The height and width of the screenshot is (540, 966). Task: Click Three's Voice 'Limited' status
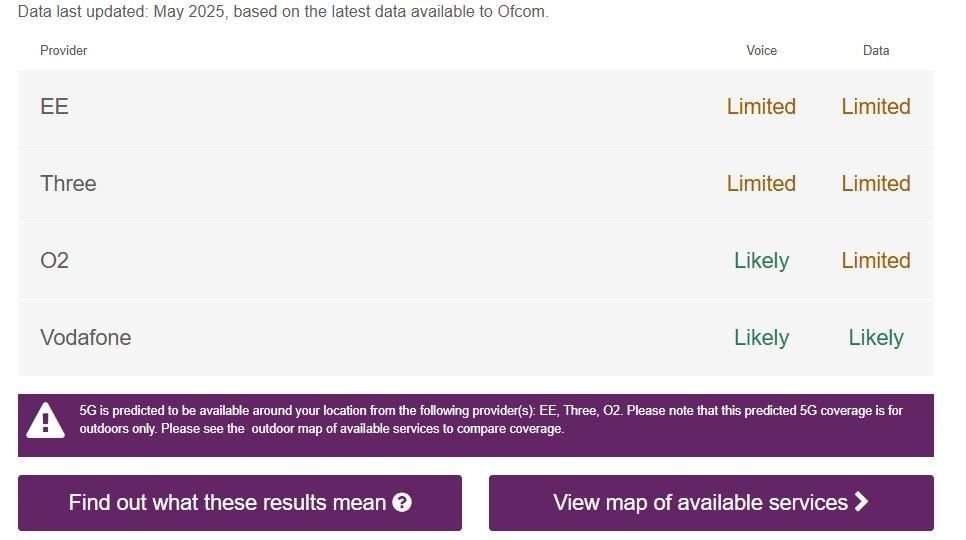[761, 184]
